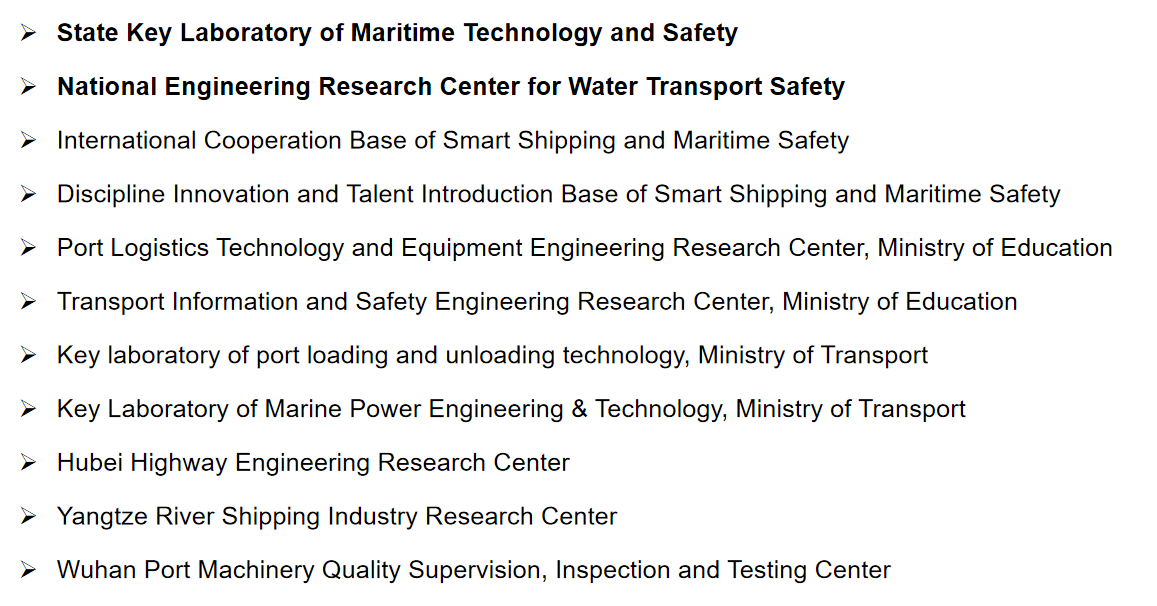Viewport: 1157px width, 606px height.
Task: Click the State Key Laboratory of Maritime Technology heading
Action: [x=397, y=33]
